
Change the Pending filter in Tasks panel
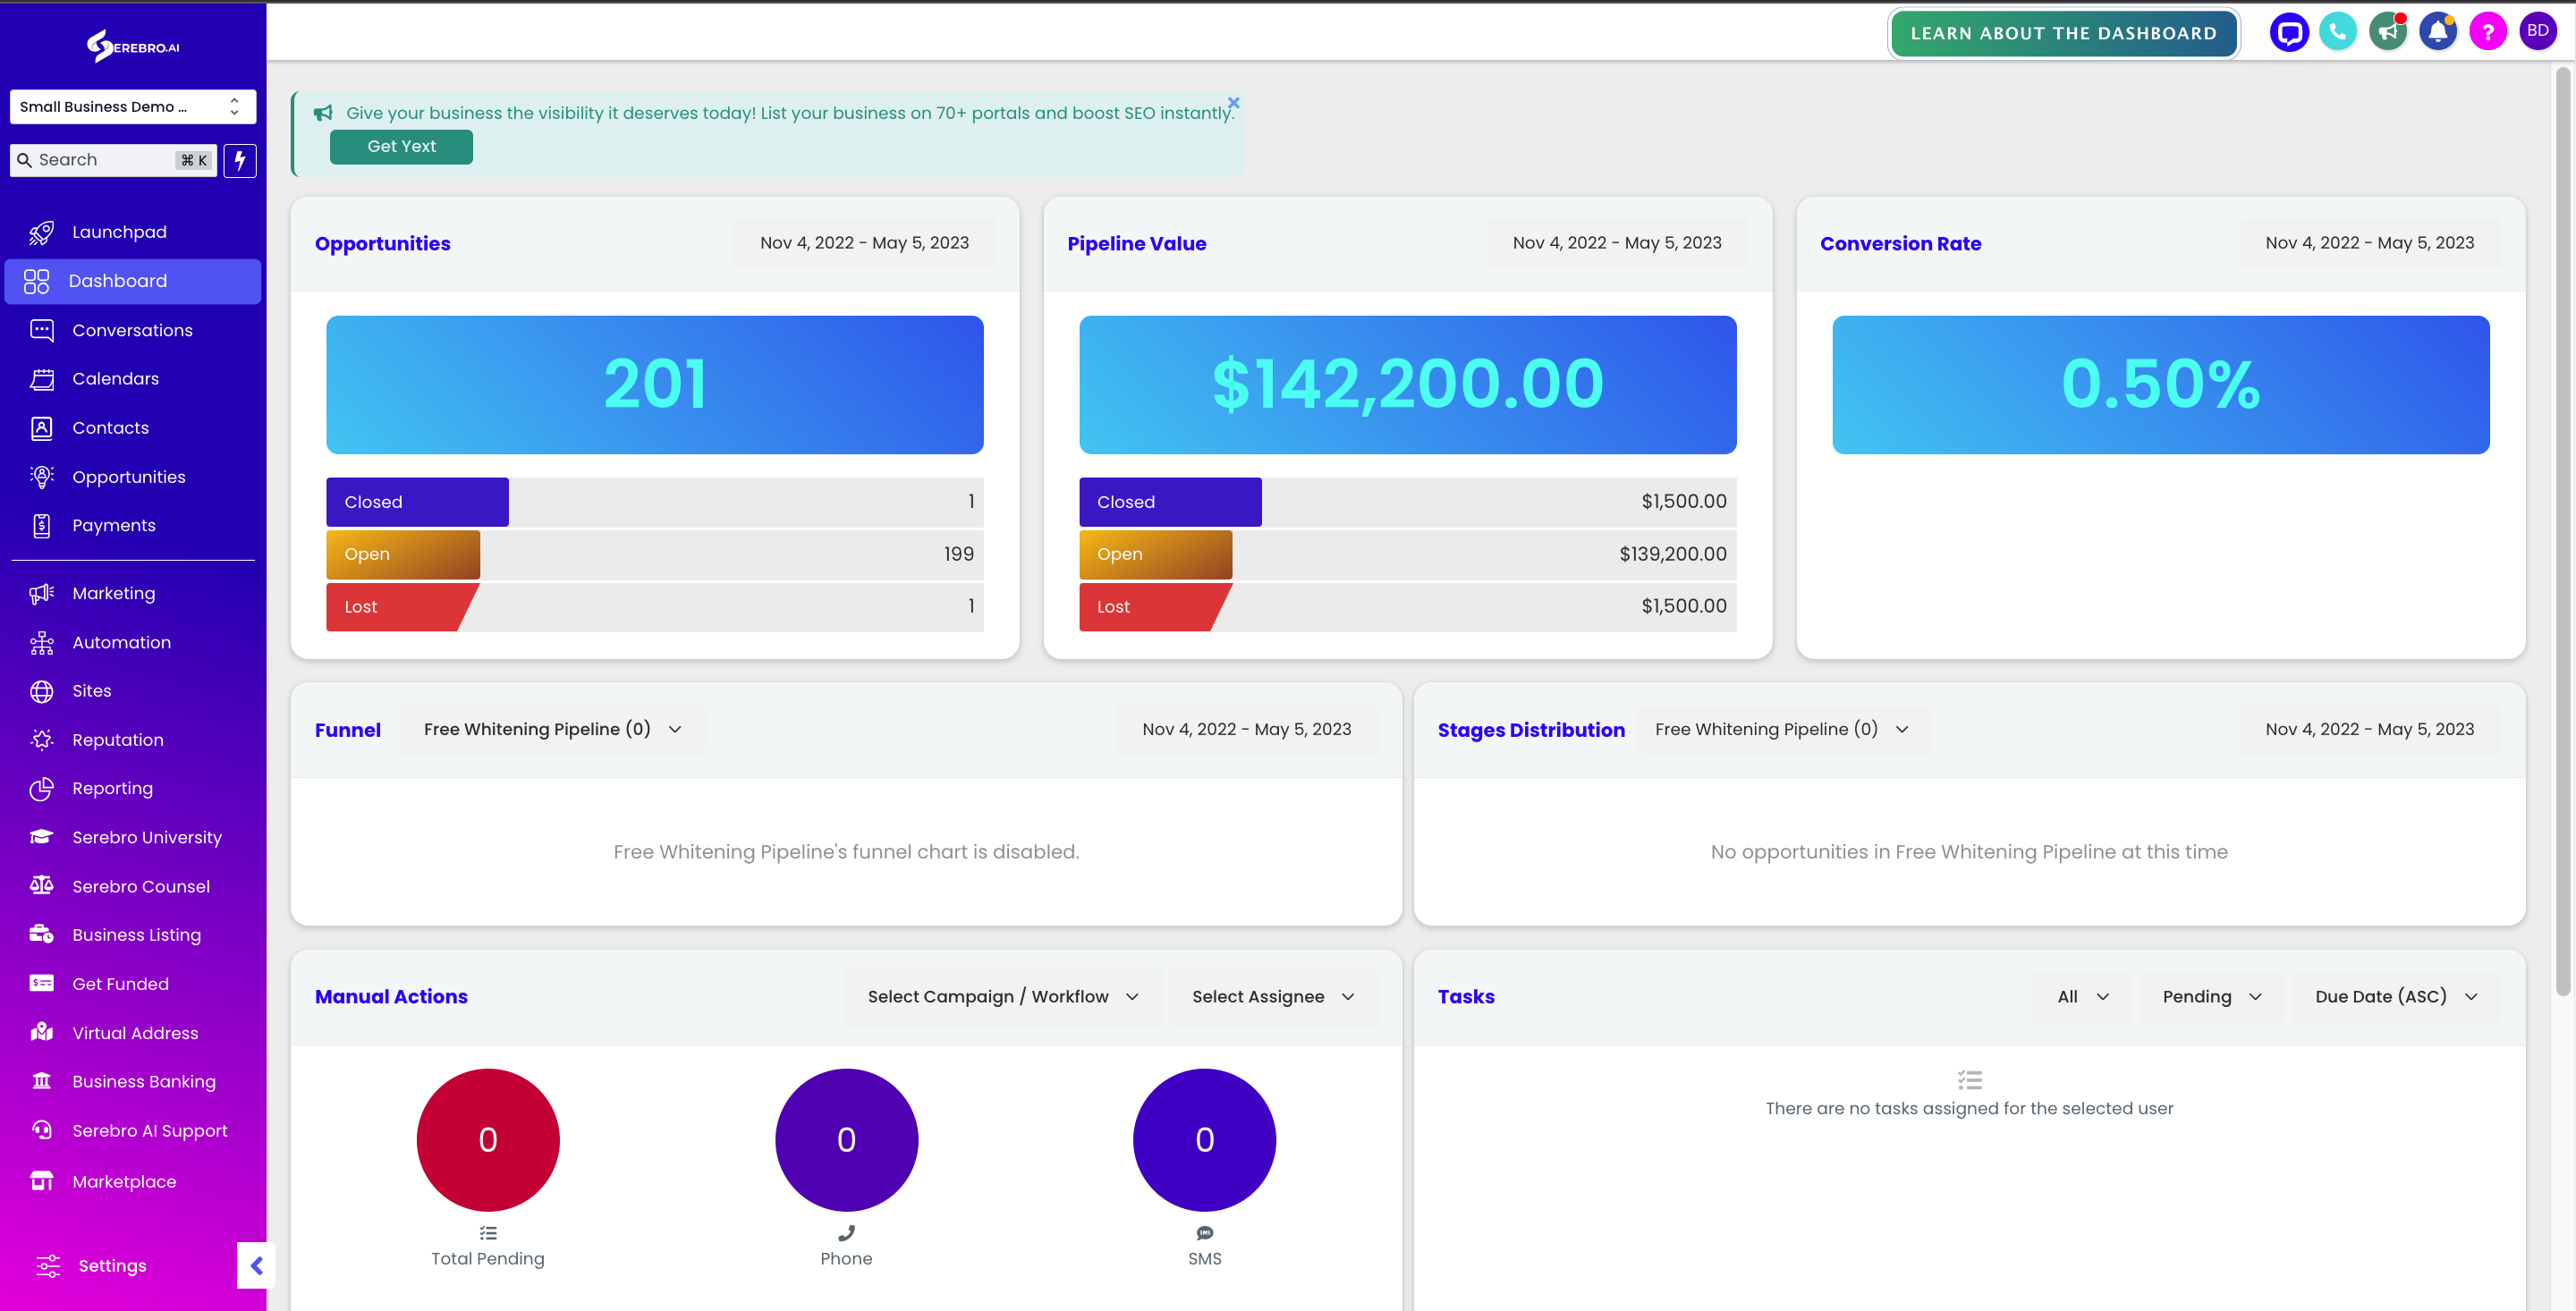(2210, 996)
